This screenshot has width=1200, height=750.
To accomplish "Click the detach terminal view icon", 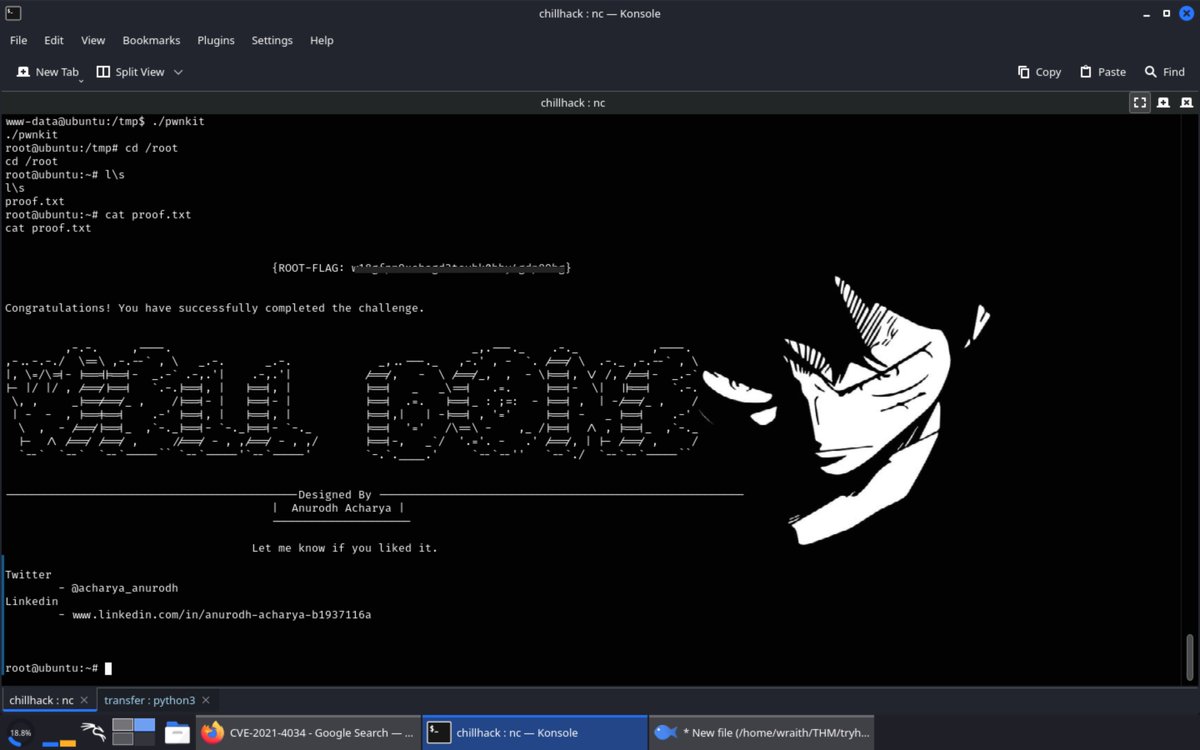I will pyautogui.click(x=1163, y=102).
